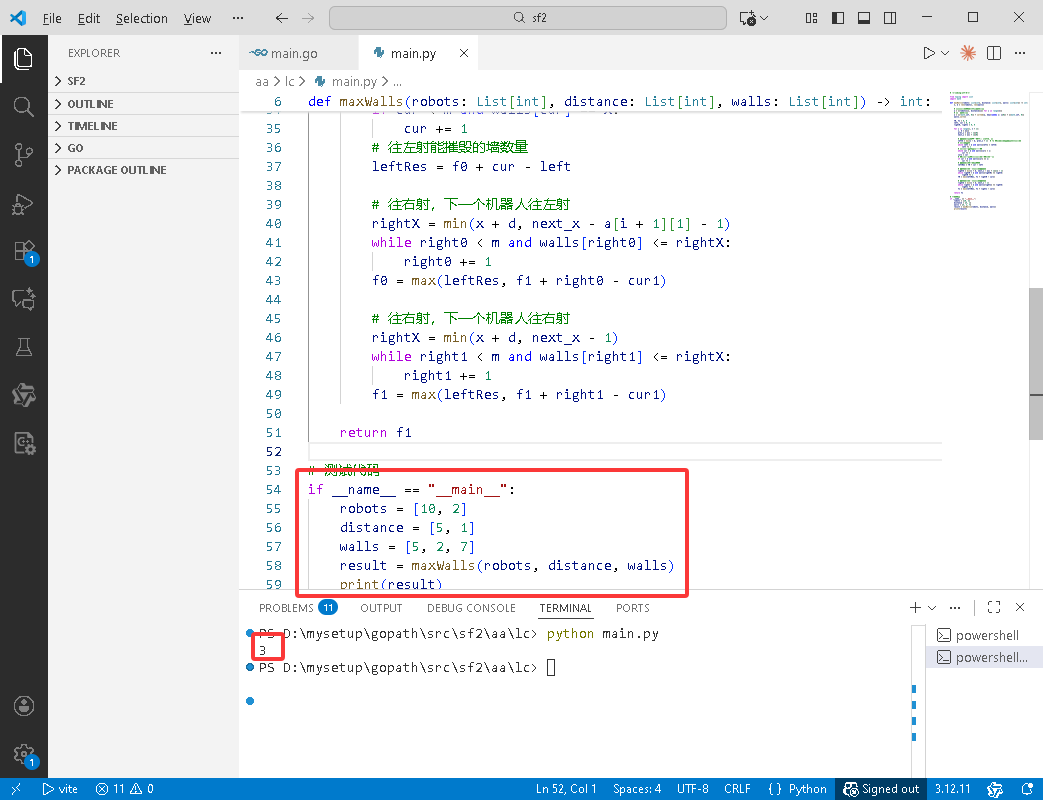The height and width of the screenshot is (800, 1043).
Task: Toggle the bottom panel visibility
Action: tap(864, 18)
